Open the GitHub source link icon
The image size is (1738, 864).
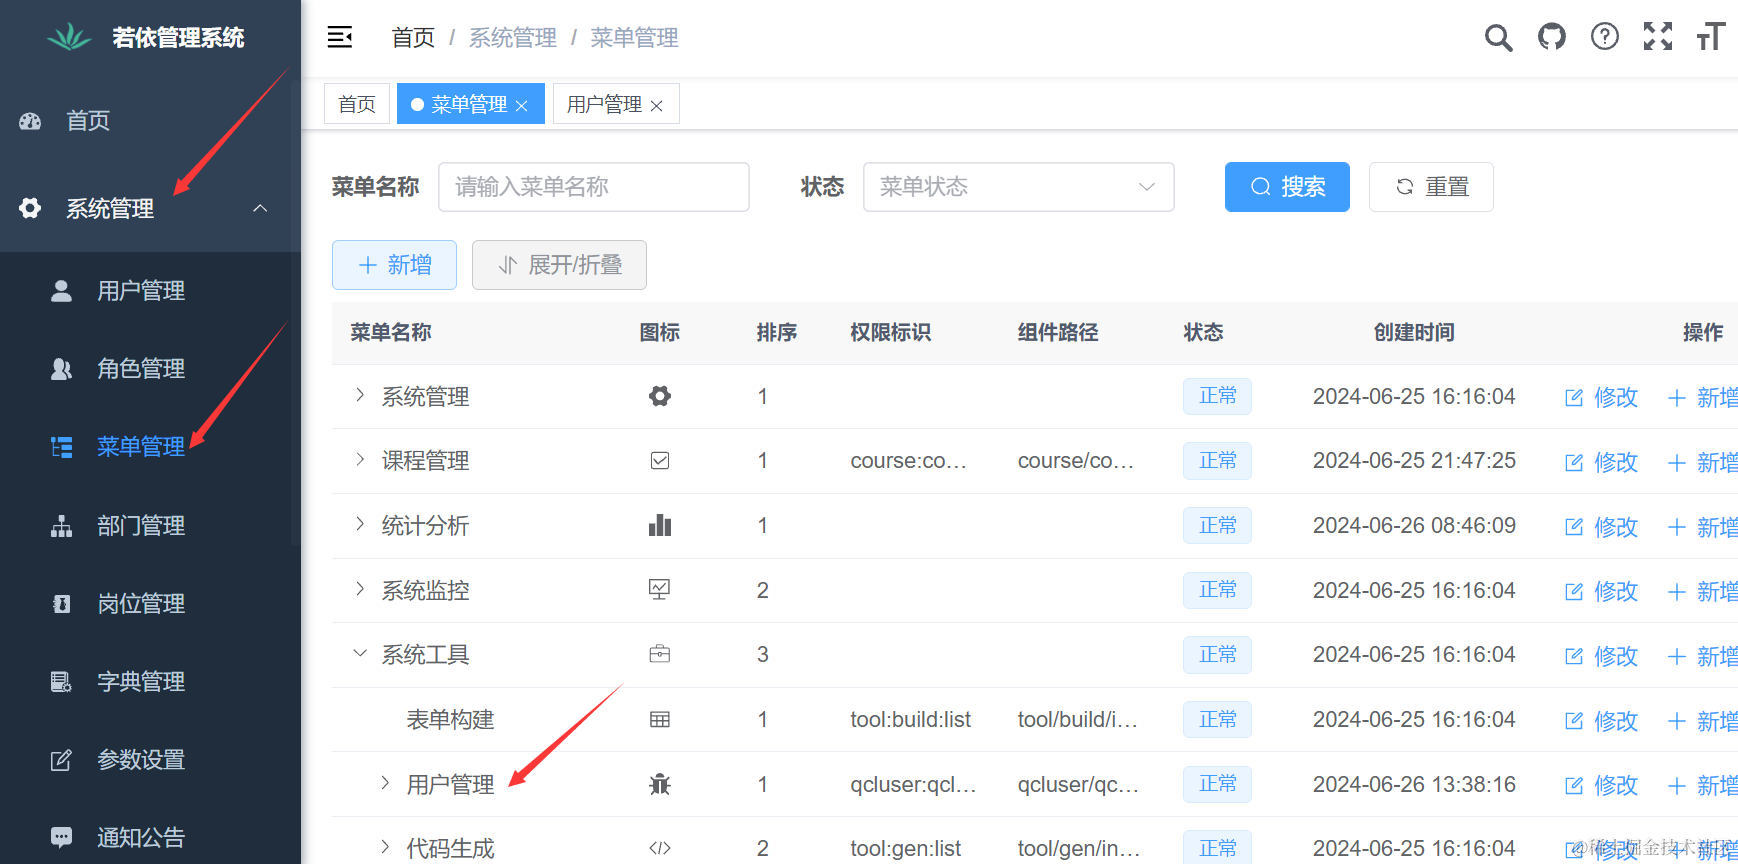pyautogui.click(x=1551, y=38)
